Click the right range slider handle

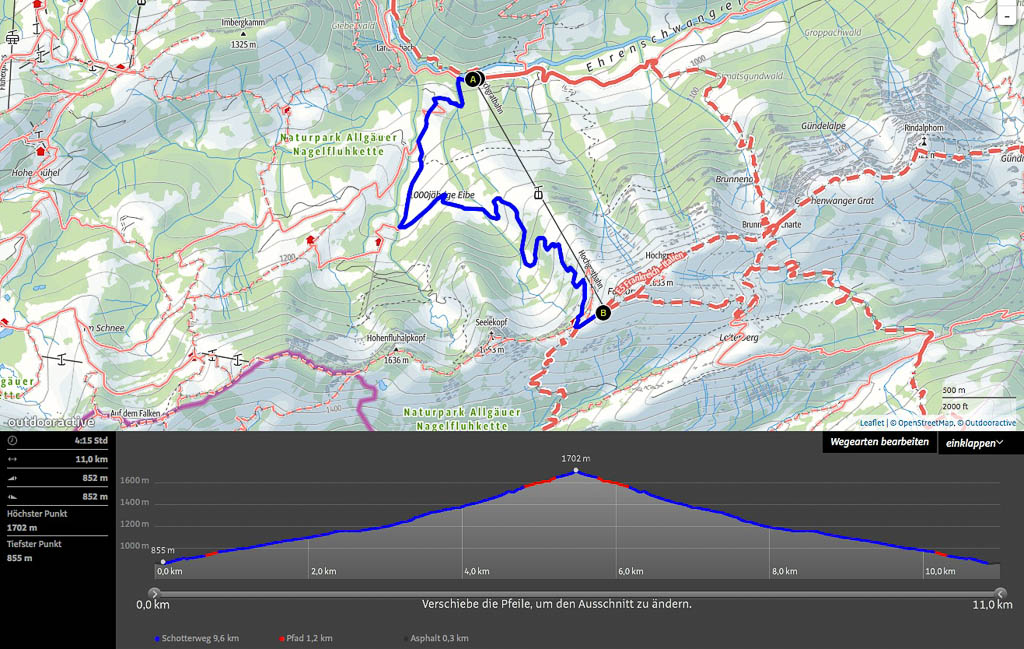1001,593
